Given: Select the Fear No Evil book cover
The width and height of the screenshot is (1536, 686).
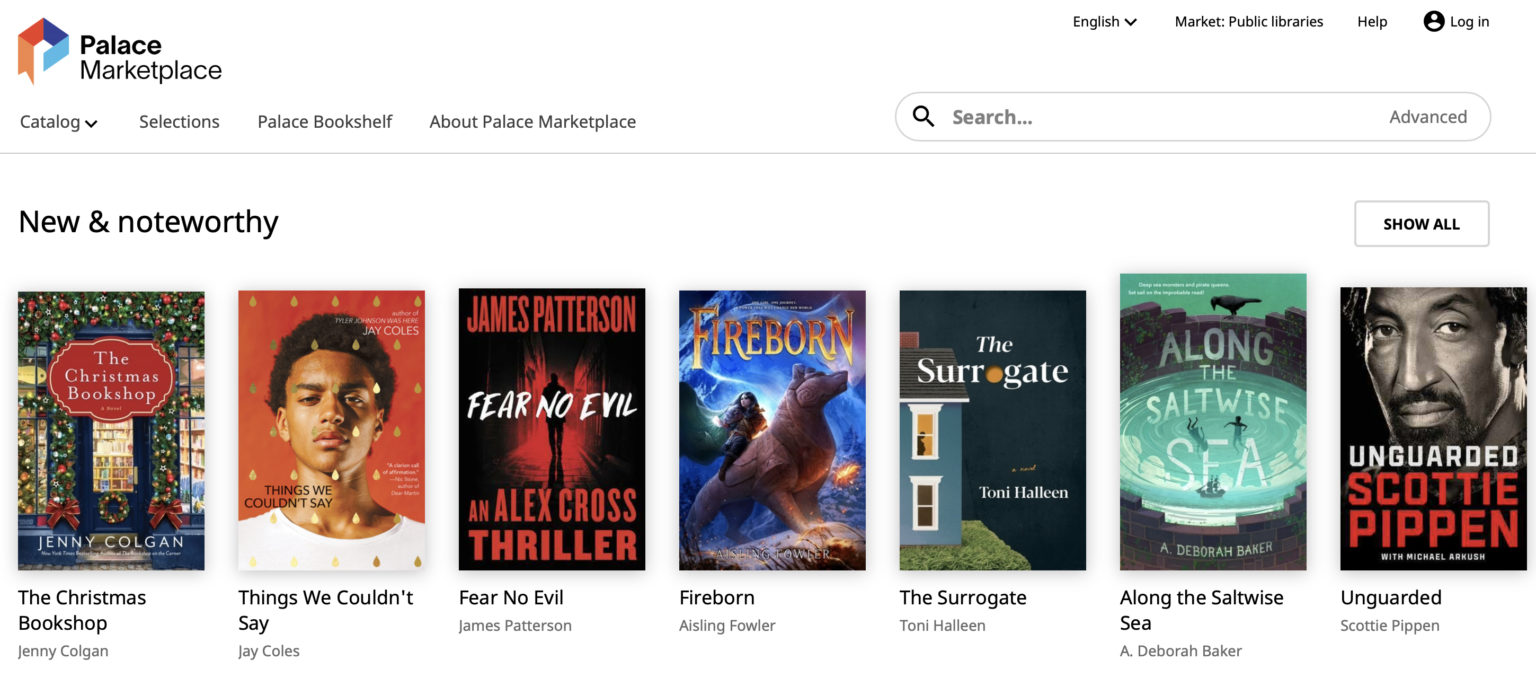Looking at the screenshot, I should pyautogui.click(x=552, y=429).
